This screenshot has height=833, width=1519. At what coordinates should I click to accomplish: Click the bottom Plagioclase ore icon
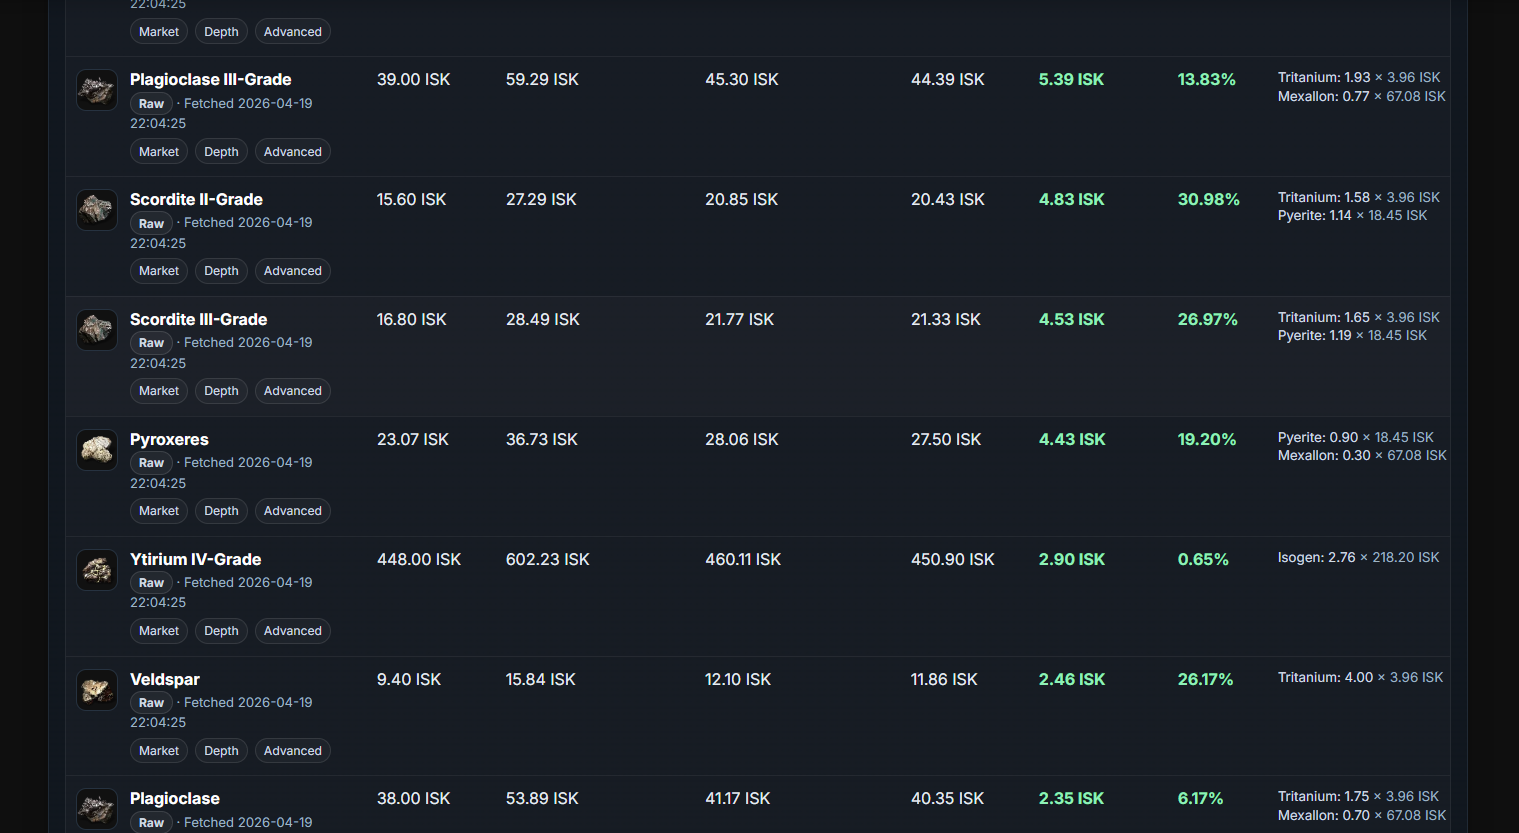point(97,808)
